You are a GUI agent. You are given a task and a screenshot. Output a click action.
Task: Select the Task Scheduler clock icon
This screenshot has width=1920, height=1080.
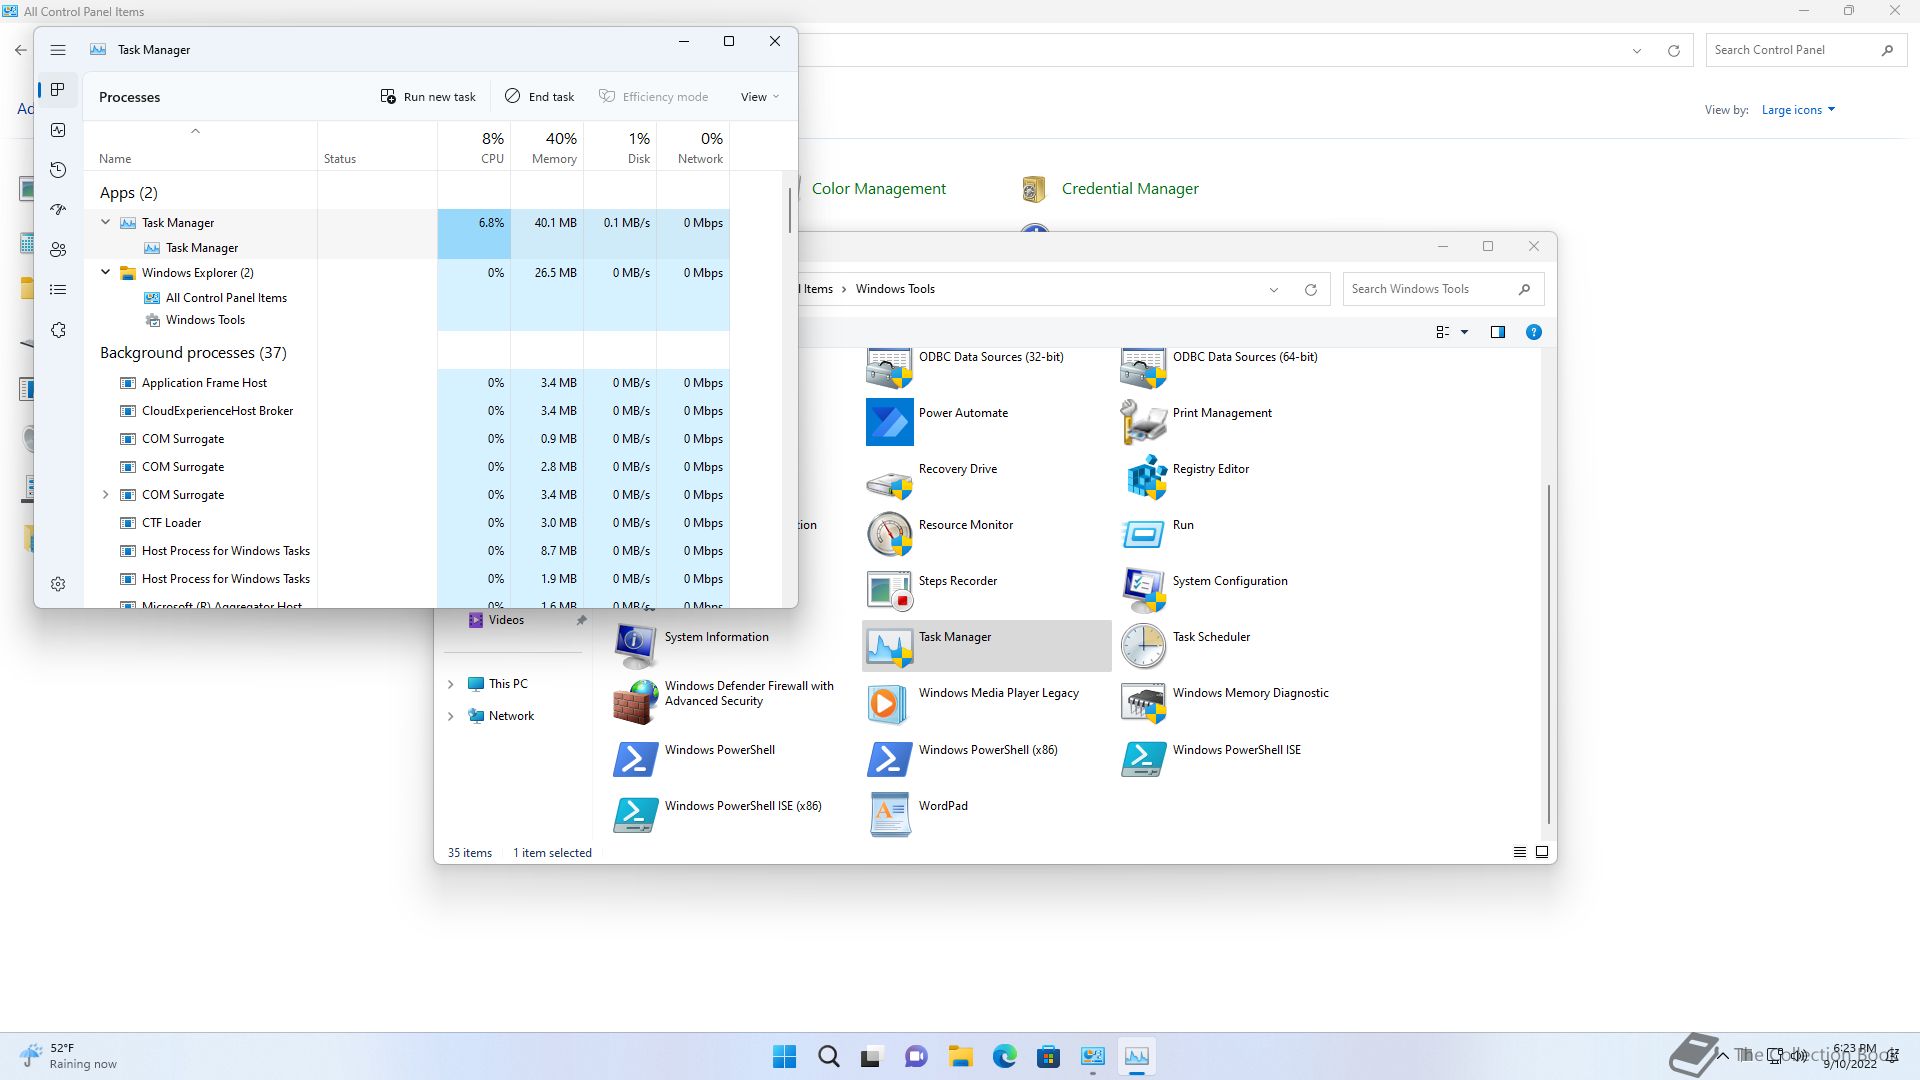point(1143,646)
